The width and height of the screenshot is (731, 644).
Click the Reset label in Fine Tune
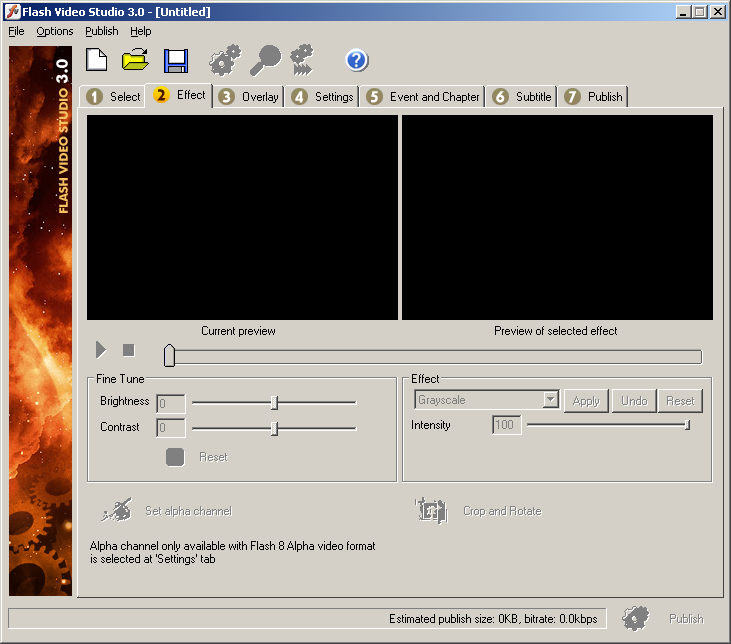(x=214, y=457)
